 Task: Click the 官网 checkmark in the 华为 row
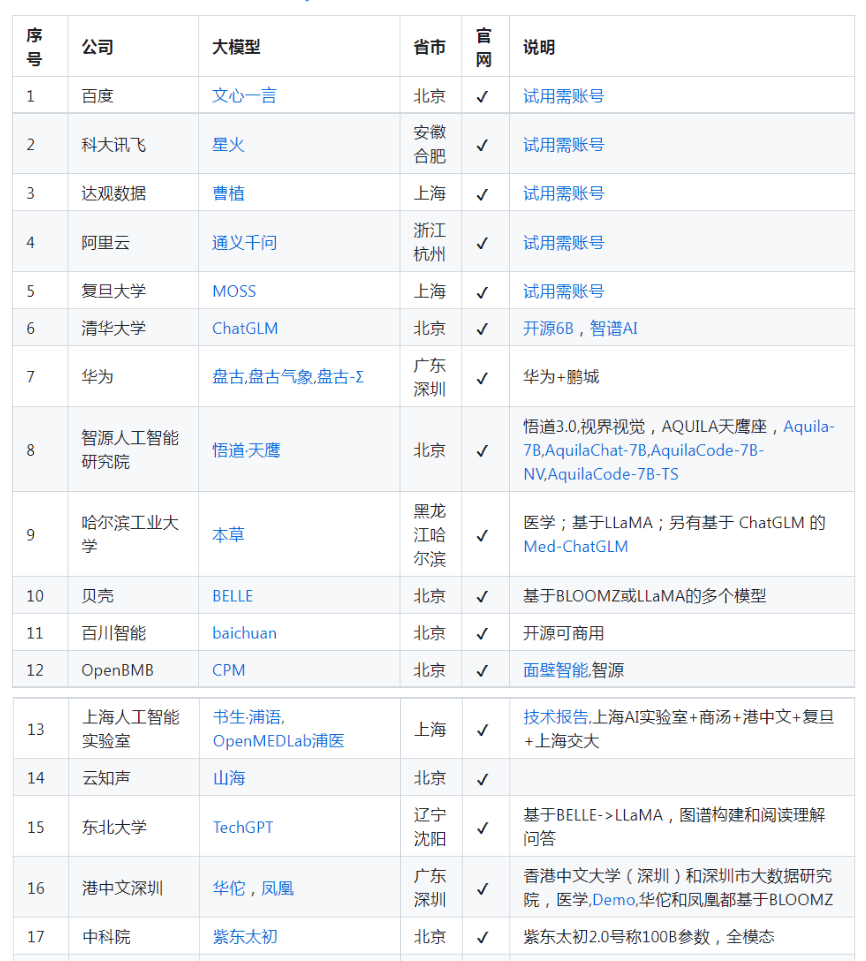click(482, 377)
